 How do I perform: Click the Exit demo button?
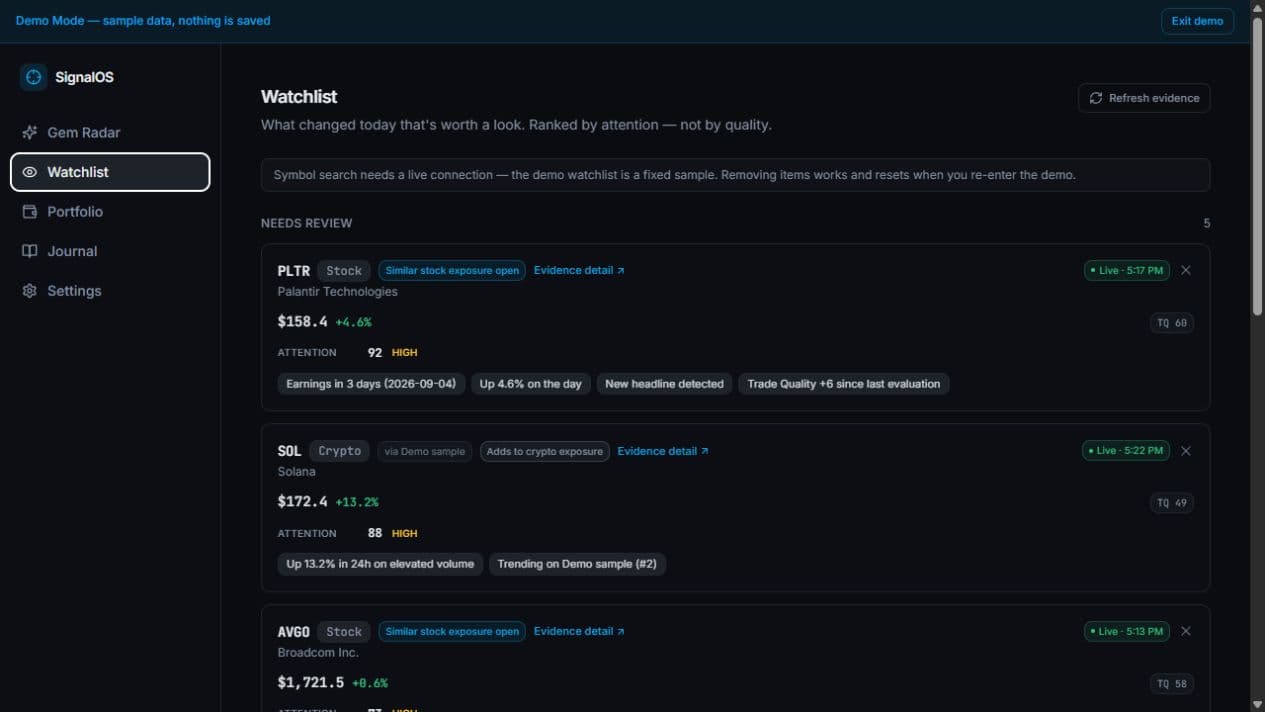click(x=1197, y=21)
